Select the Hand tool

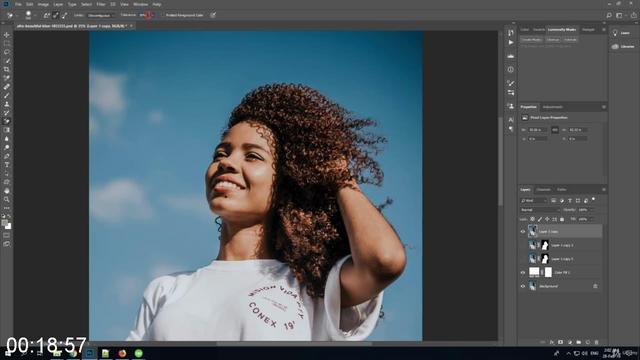7,191
